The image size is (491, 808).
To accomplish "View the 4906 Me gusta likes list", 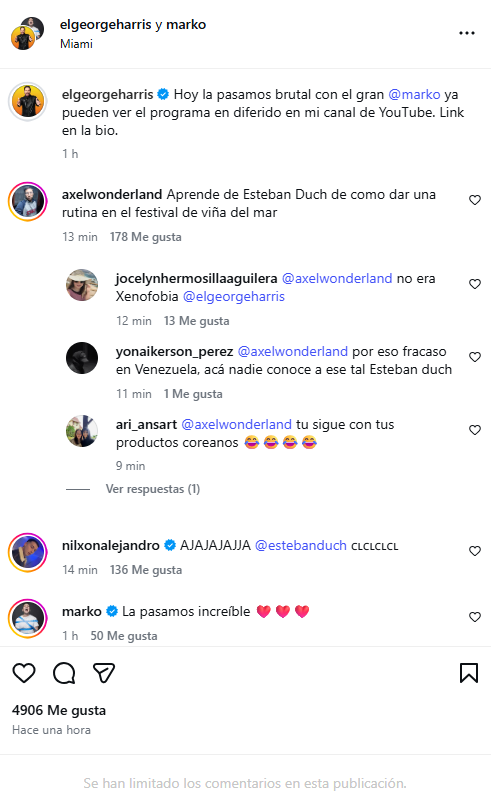I will click(x=59, y=711).
